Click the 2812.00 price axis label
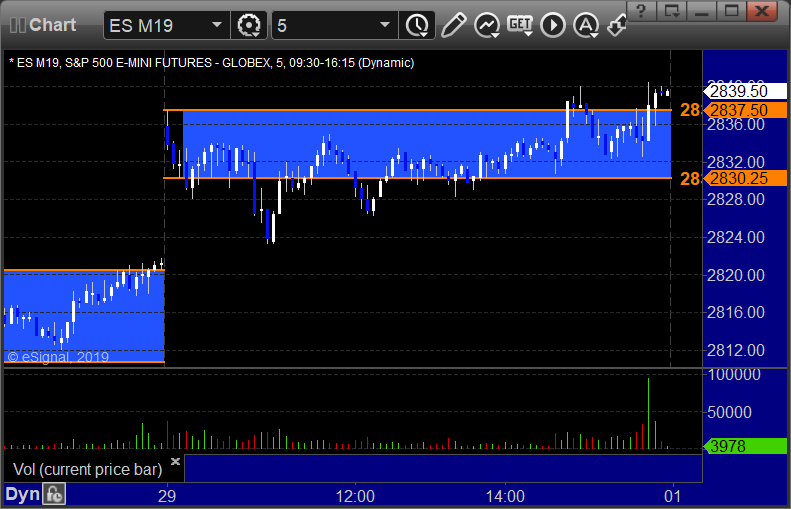This screenshot has height=509, width=791. pyautogui.click(x=736, y=350)
